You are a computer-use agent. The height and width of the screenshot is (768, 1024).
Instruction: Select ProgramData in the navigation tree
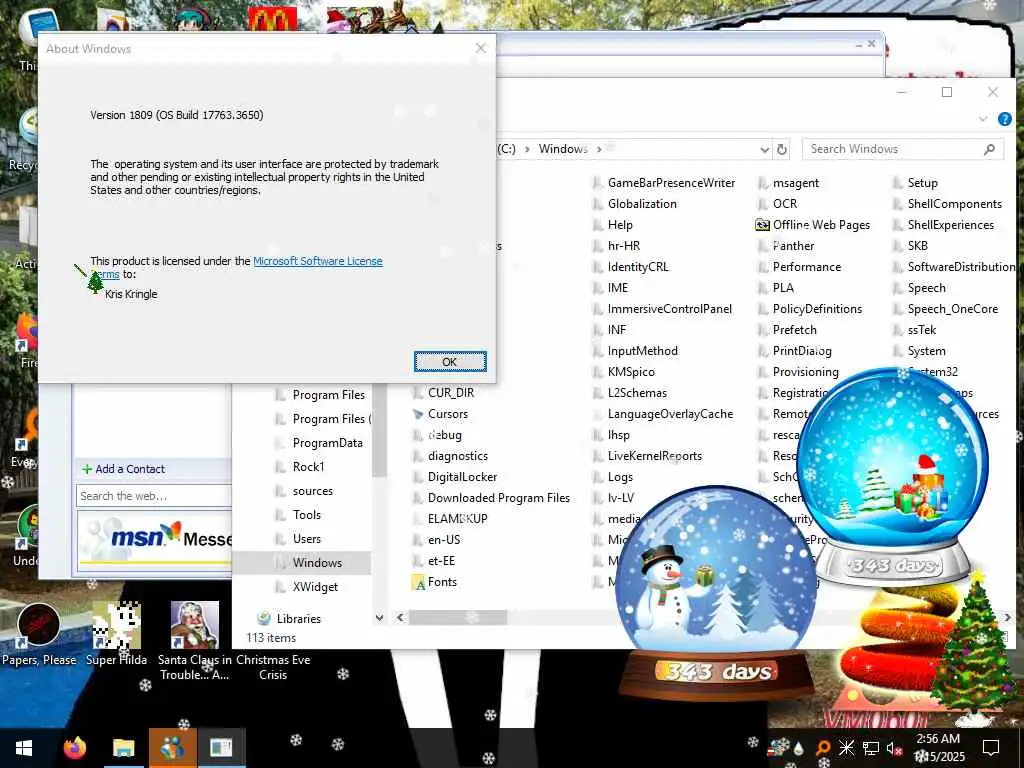327,443
